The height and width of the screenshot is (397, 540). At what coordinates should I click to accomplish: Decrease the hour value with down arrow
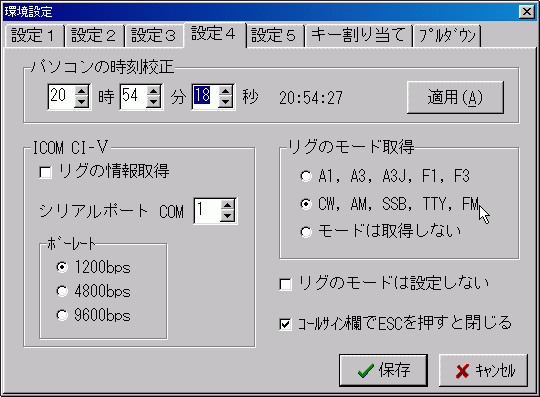click(82, 103)
